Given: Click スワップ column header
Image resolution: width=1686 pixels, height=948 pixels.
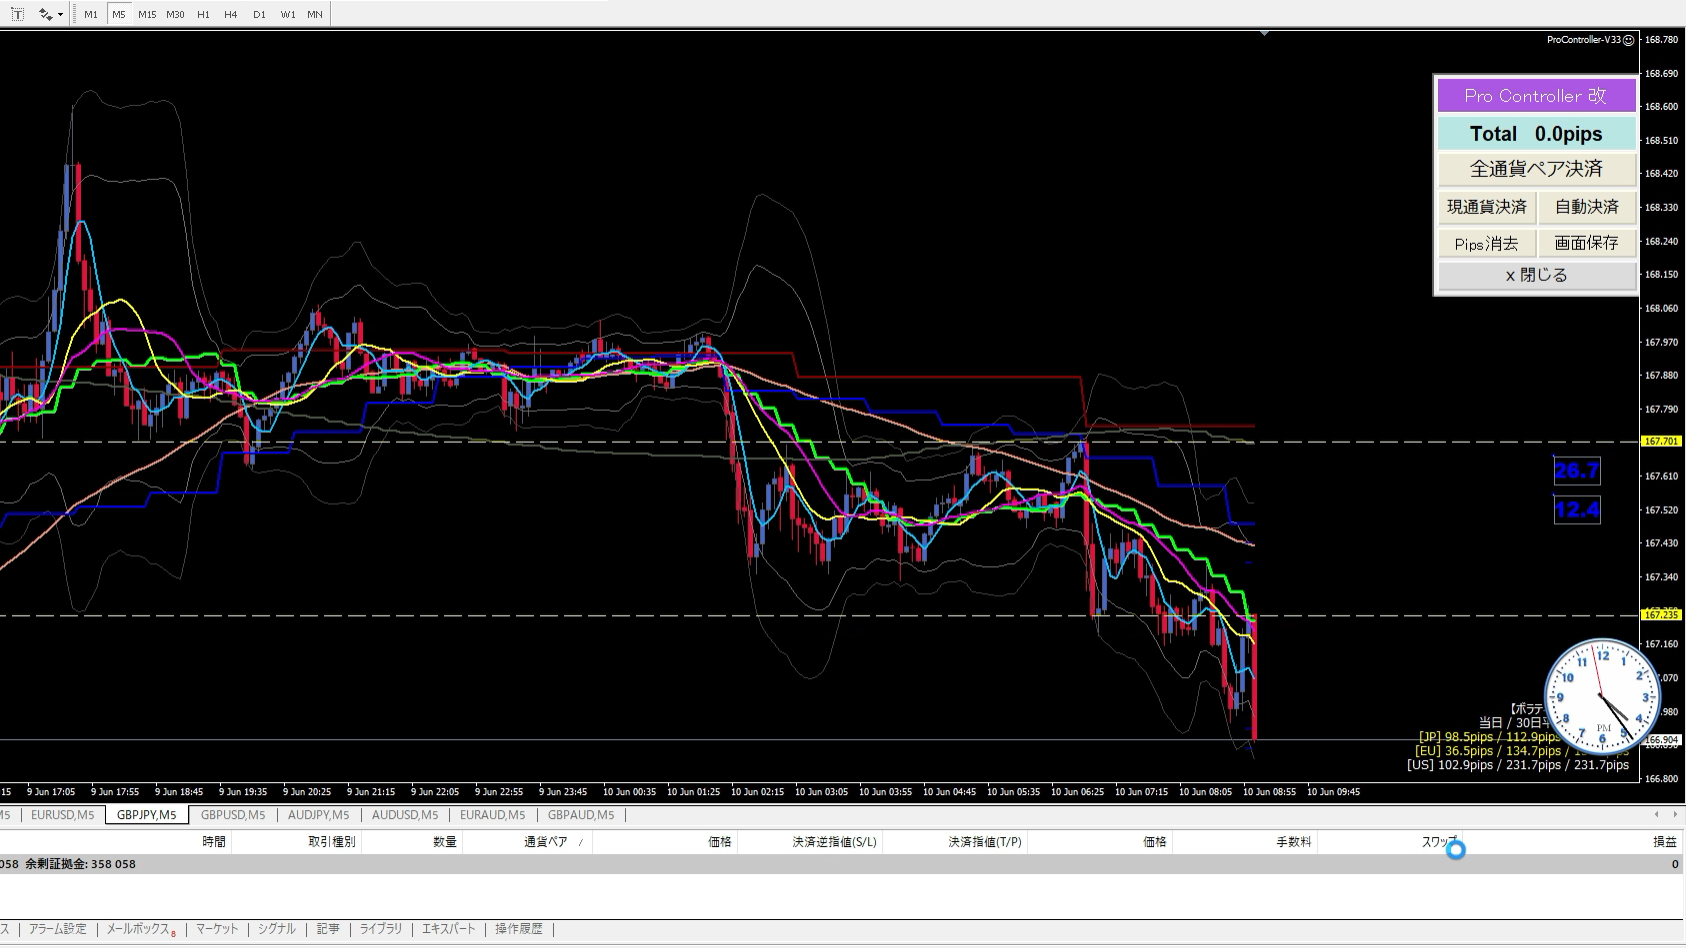Looking at the screenshot, I should [1440, 842].
